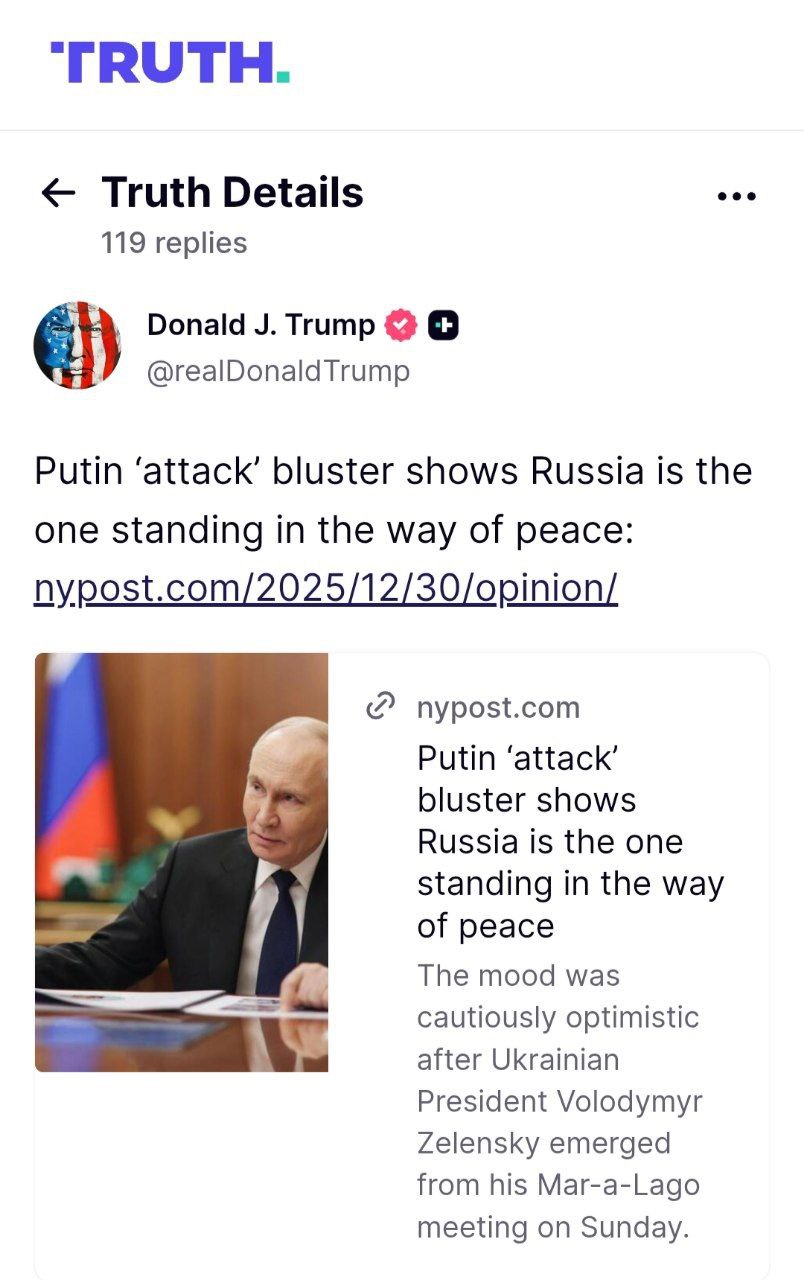Click the dark plus badge beside name
The height and width of the screenshot is (1280, 804).
tap(443, 325)
